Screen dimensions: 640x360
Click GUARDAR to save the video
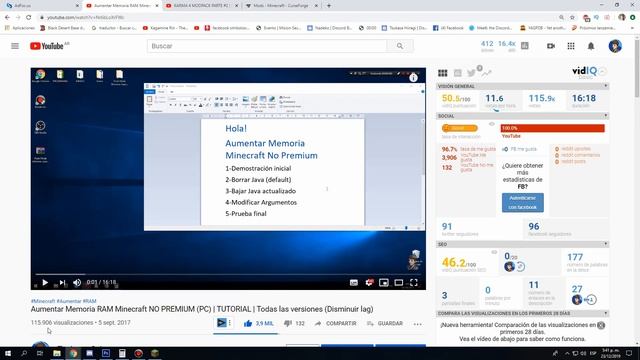384,323
